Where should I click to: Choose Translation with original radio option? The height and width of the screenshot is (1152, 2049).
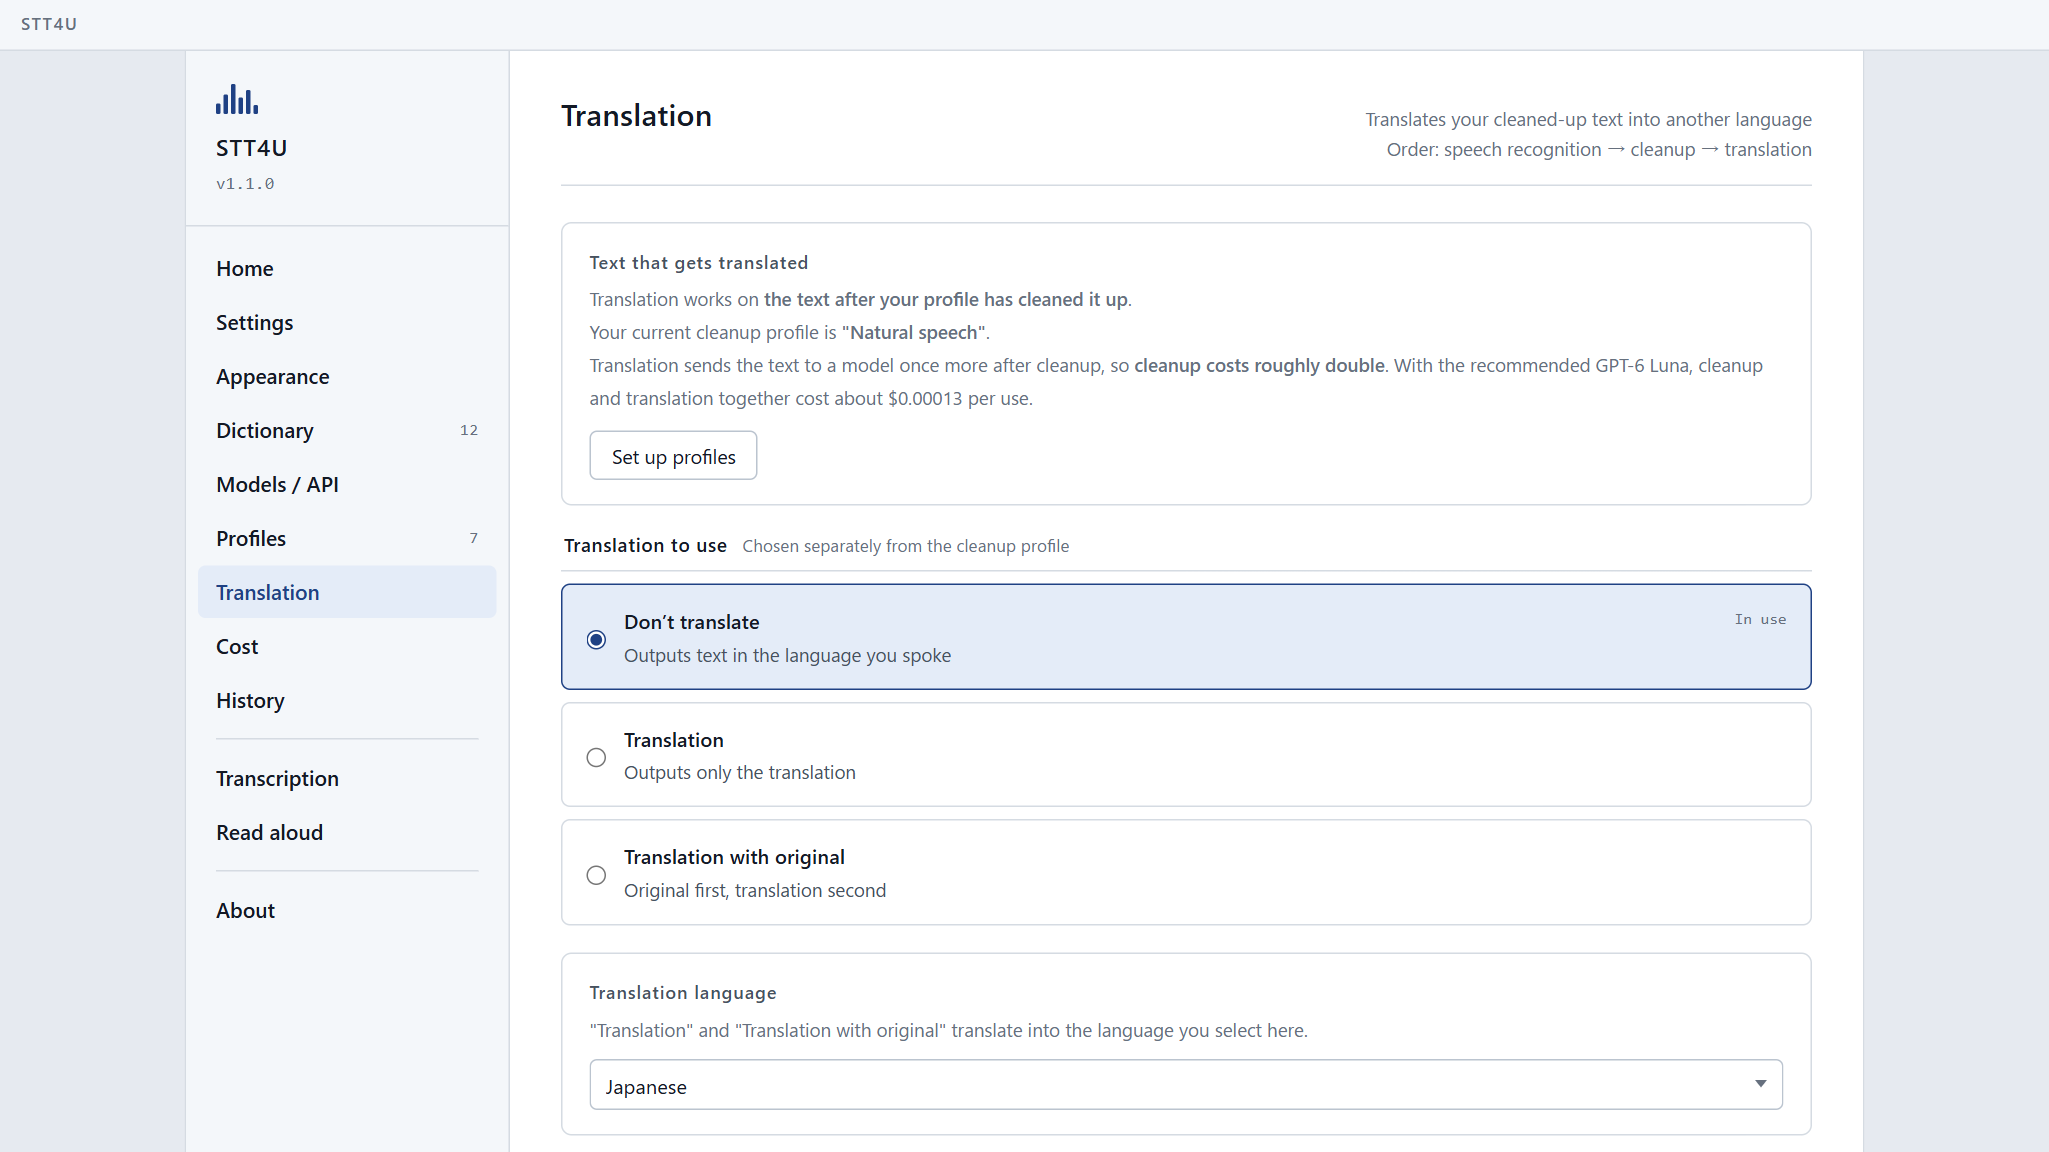click(596, 875)
